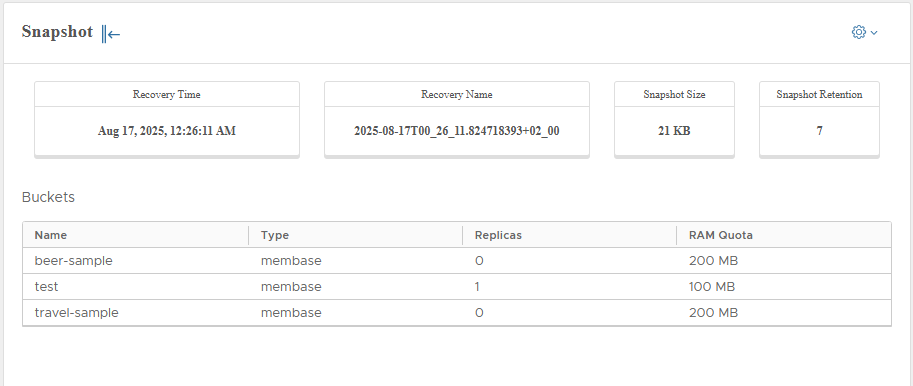Collapse the Snapshot panel with arrow icon

(x=111, y=34)
